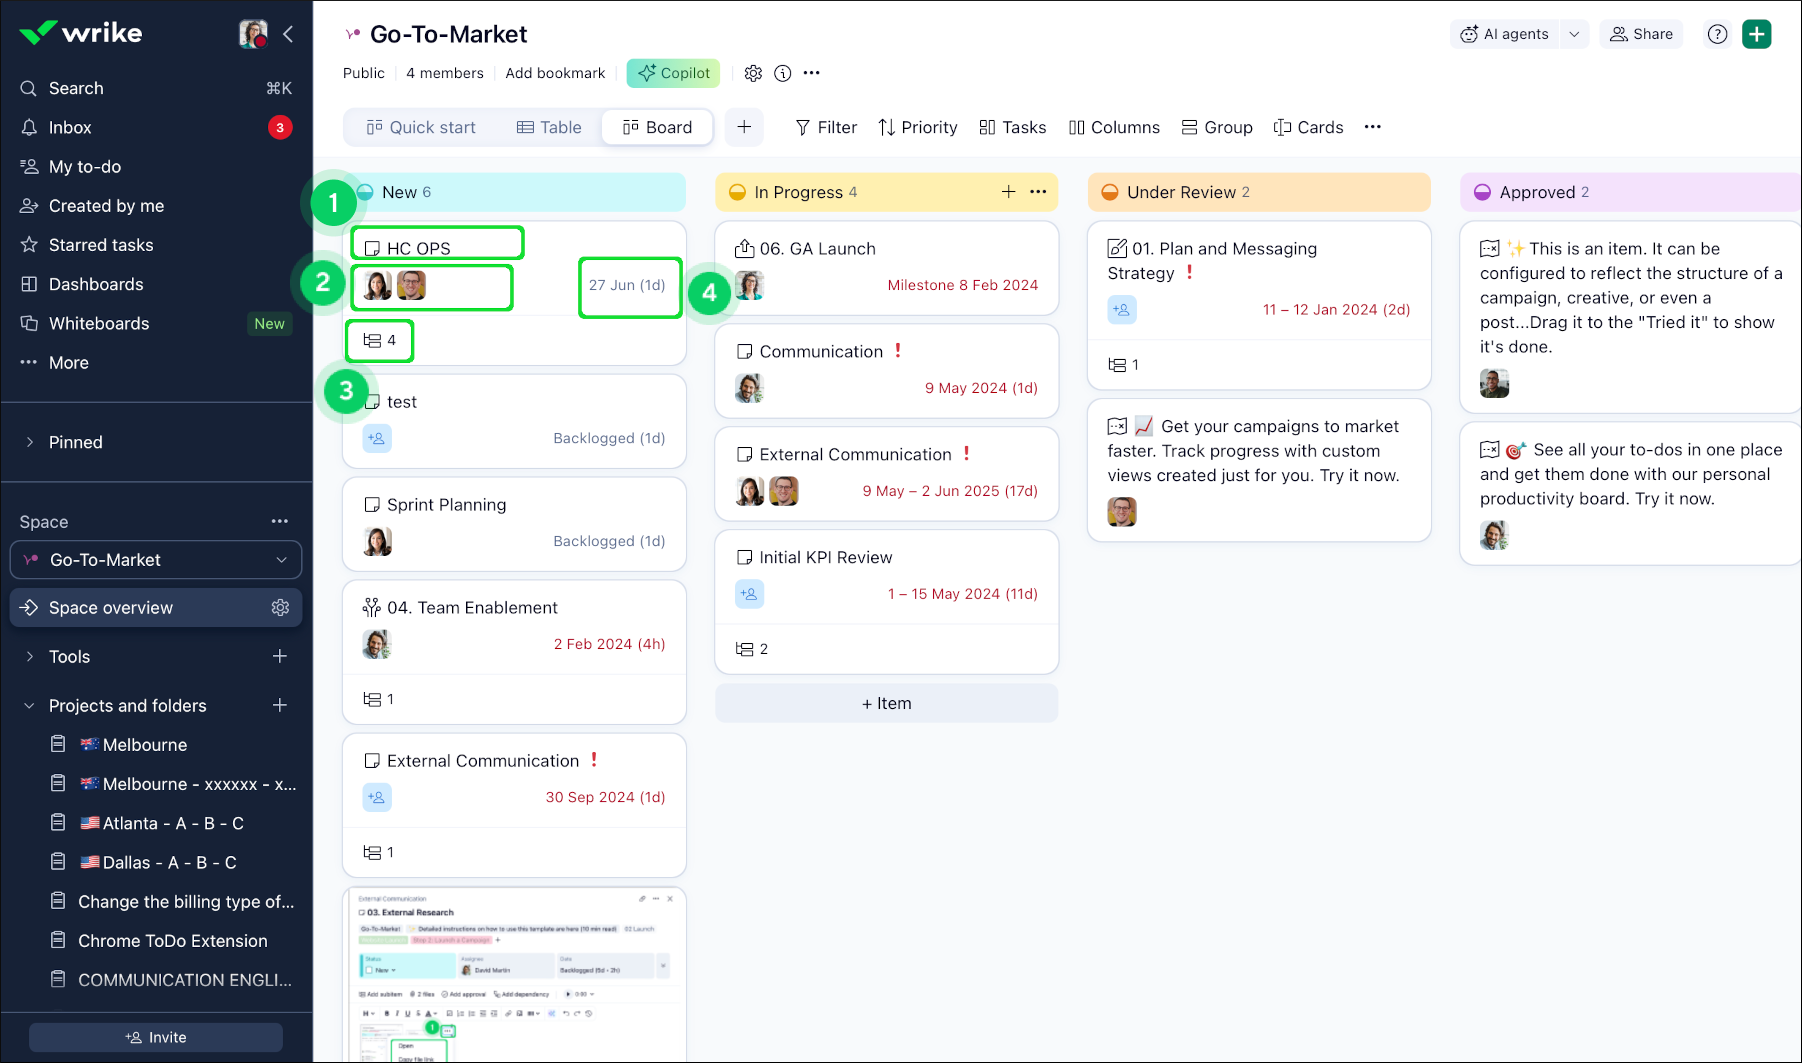Click the AI agents button
Viewport: 1802px width, 1063px height.
click(1505, 34)
